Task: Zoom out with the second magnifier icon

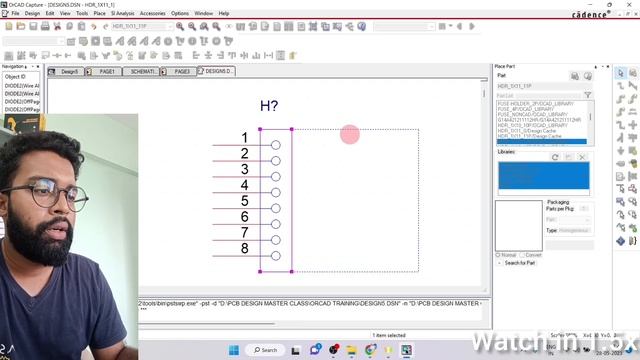Action: [x=192, y=27]
